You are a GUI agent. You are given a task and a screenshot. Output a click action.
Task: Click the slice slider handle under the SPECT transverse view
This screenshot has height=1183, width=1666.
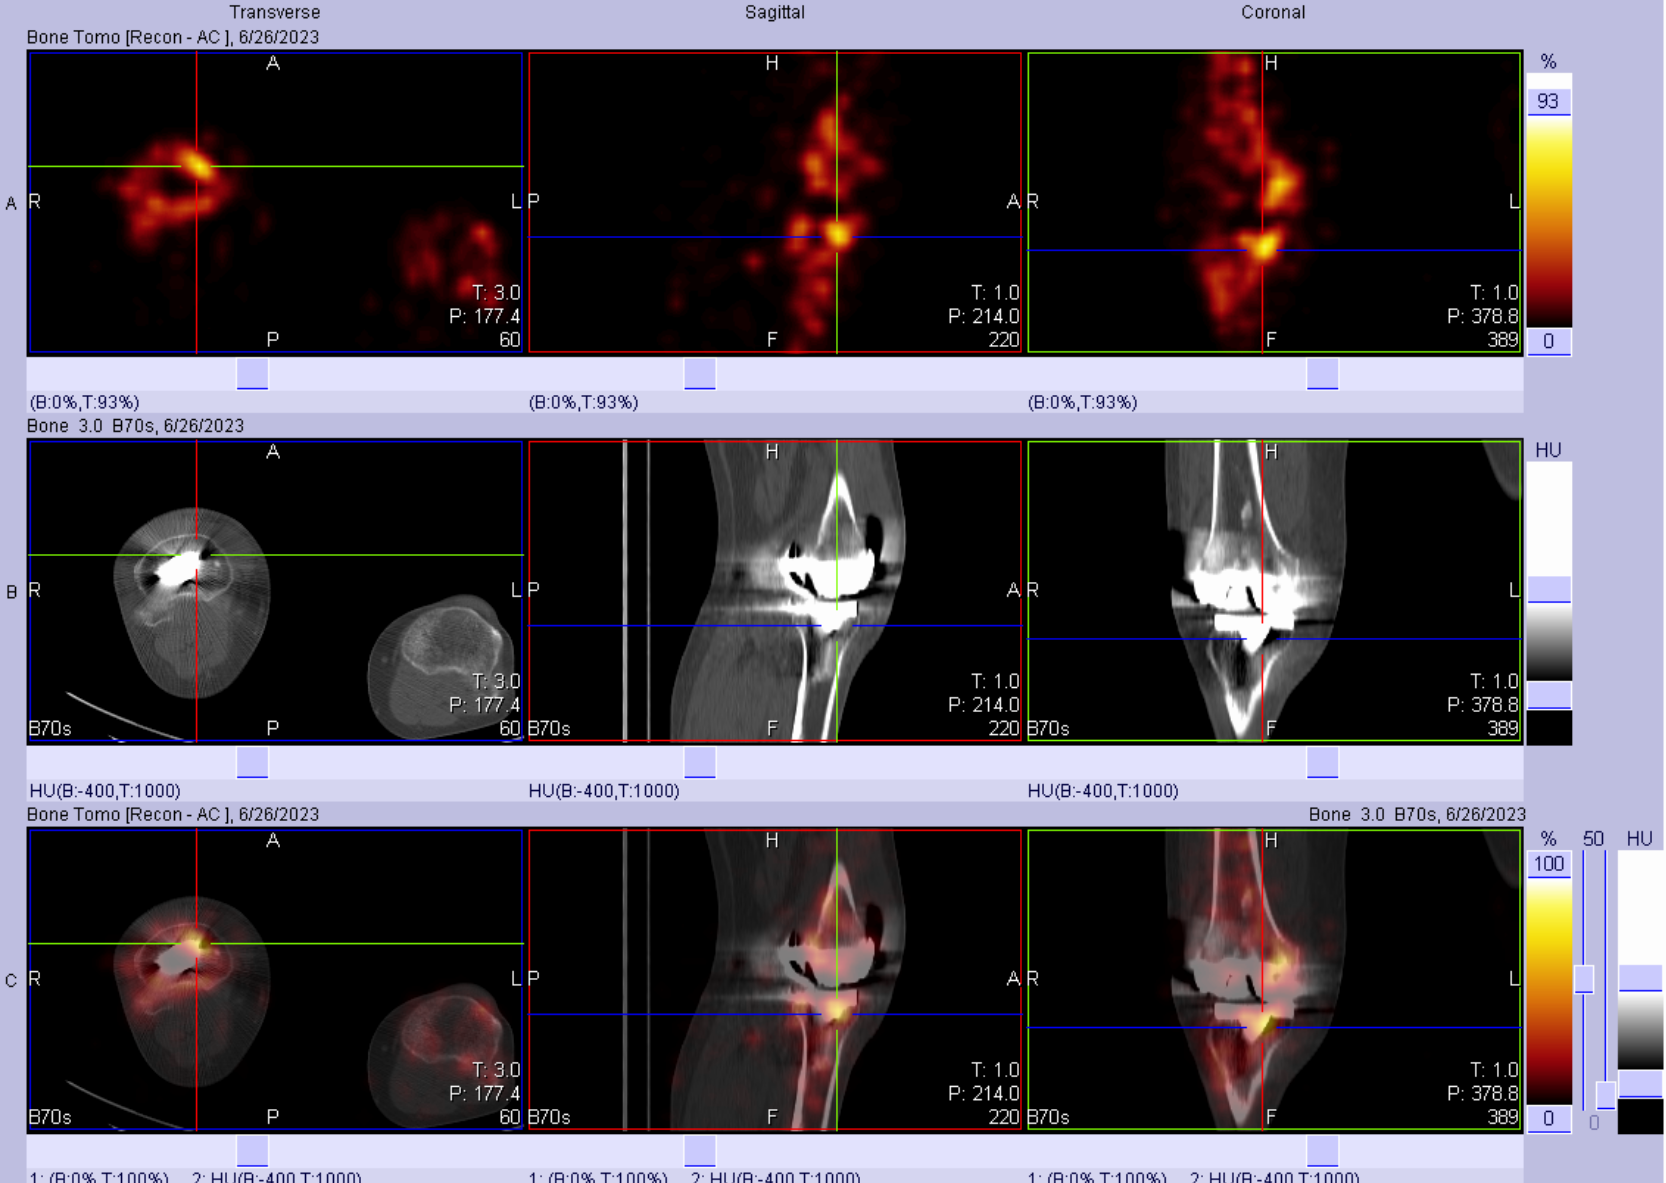(x=252, y=374)
